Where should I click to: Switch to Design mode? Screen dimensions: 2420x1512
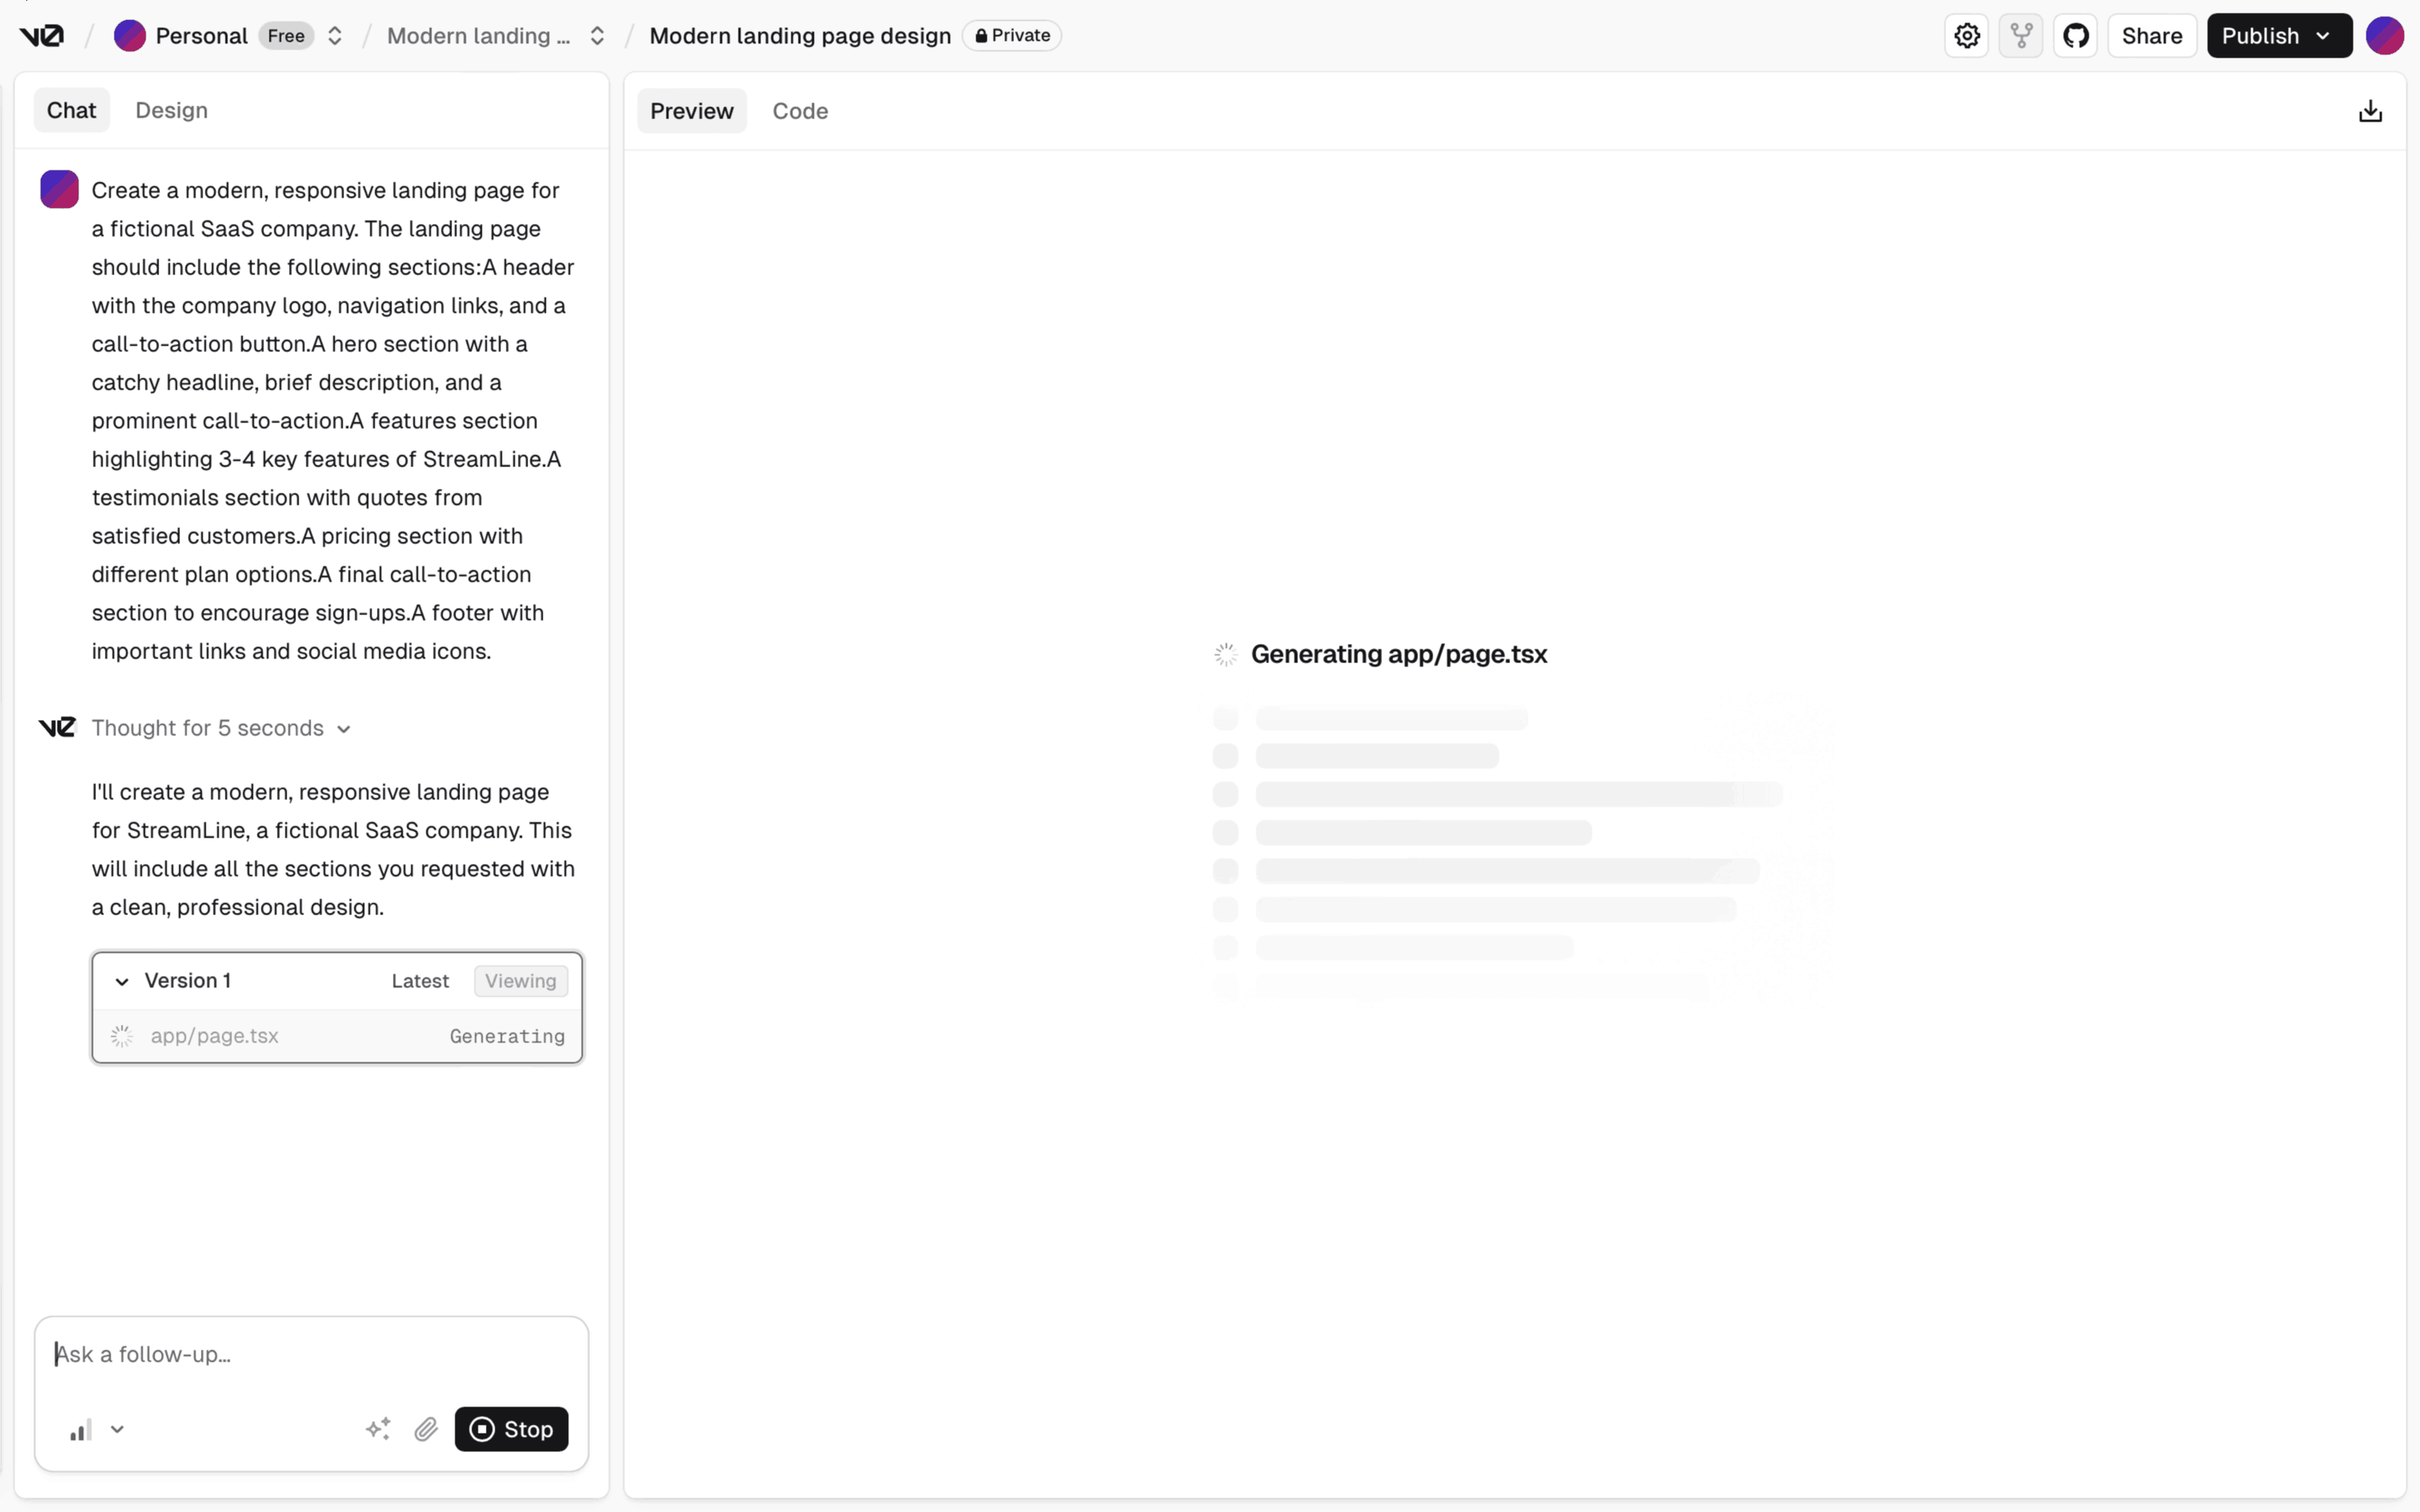click(171, 110)
